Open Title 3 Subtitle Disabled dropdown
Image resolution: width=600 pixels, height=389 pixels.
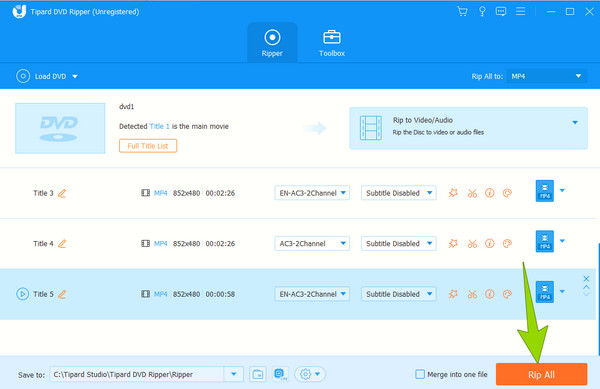[398, 193]
